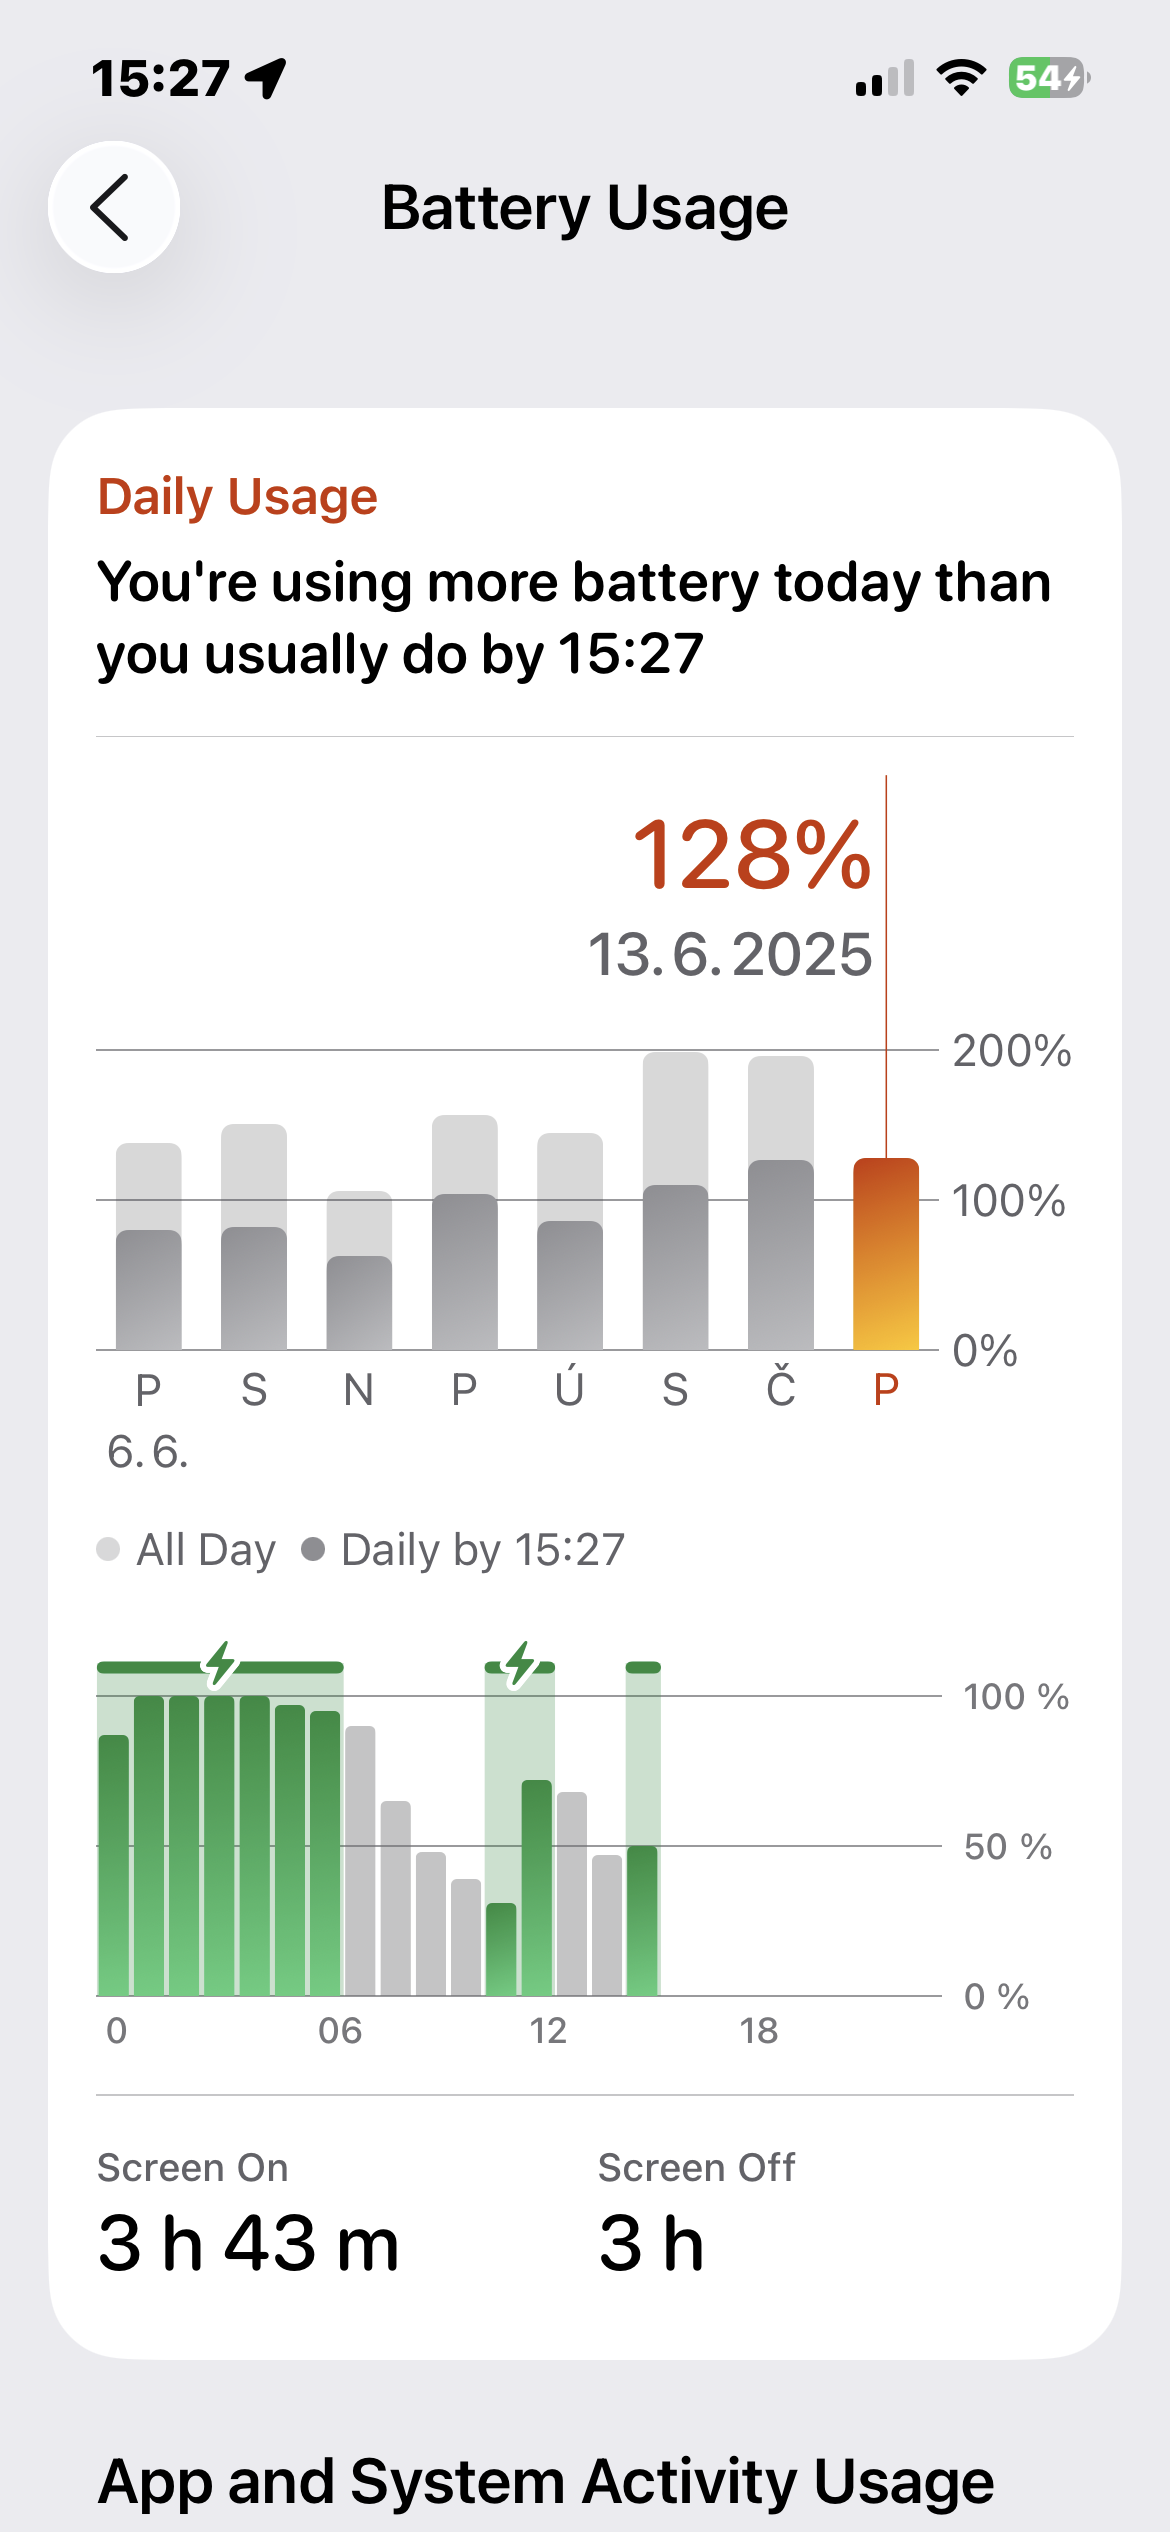Tap the back chevron button
Image resolution: width=1170 pixels, height=2532 pixels.
pos(113,207)
